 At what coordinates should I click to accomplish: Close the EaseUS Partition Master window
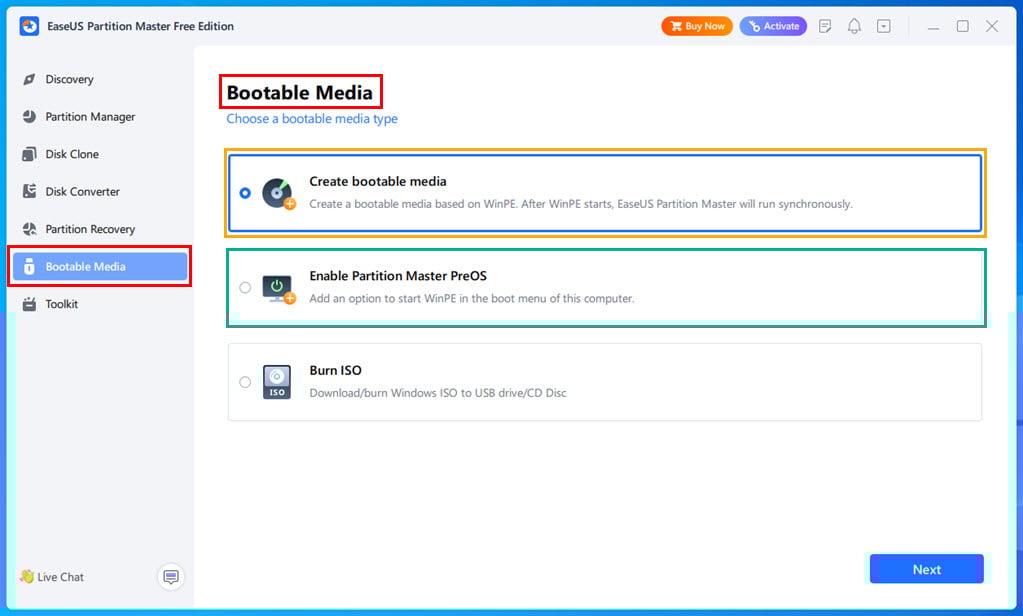(992, 26)
